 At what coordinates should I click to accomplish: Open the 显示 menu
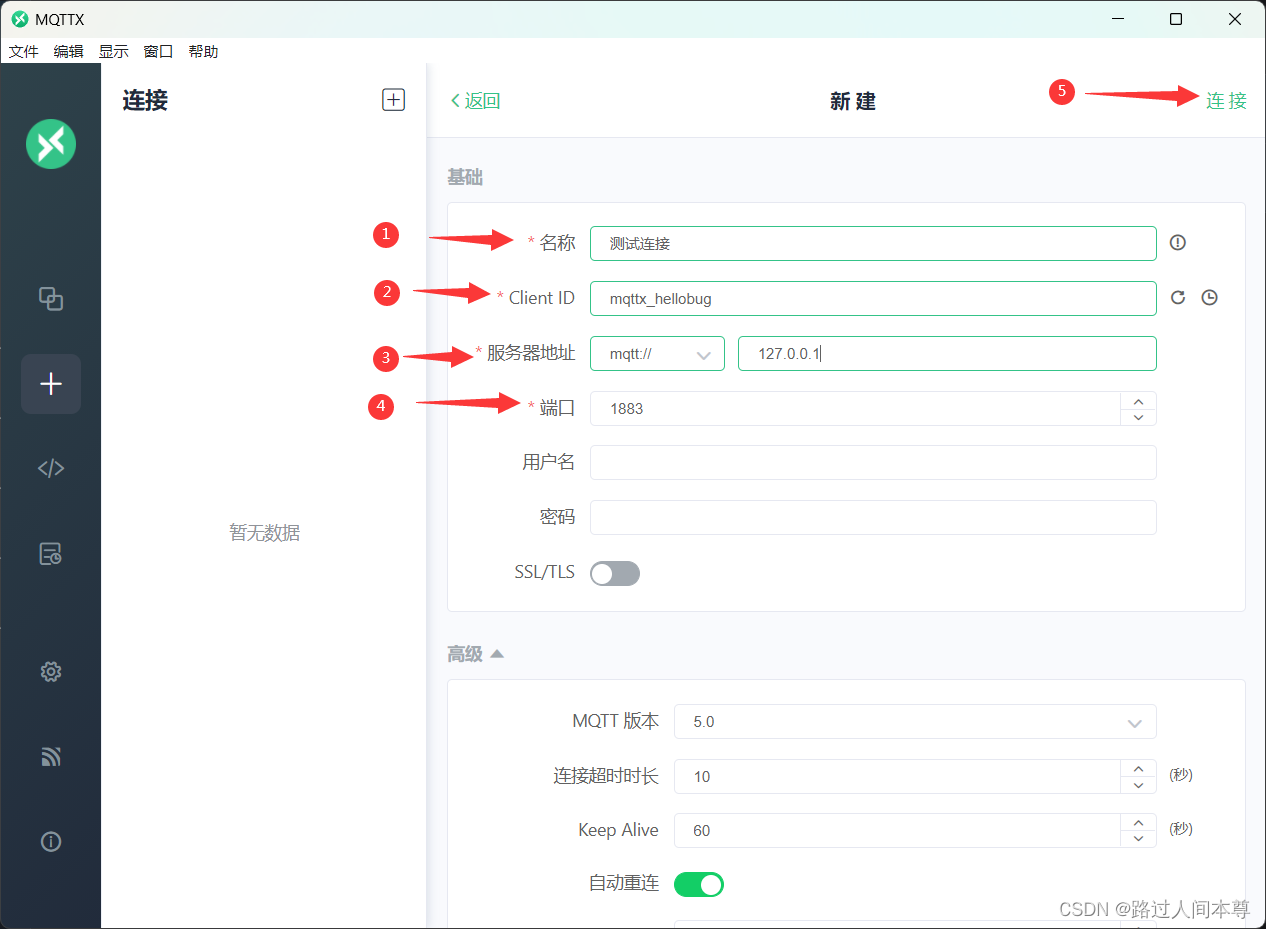click(114, 51)
